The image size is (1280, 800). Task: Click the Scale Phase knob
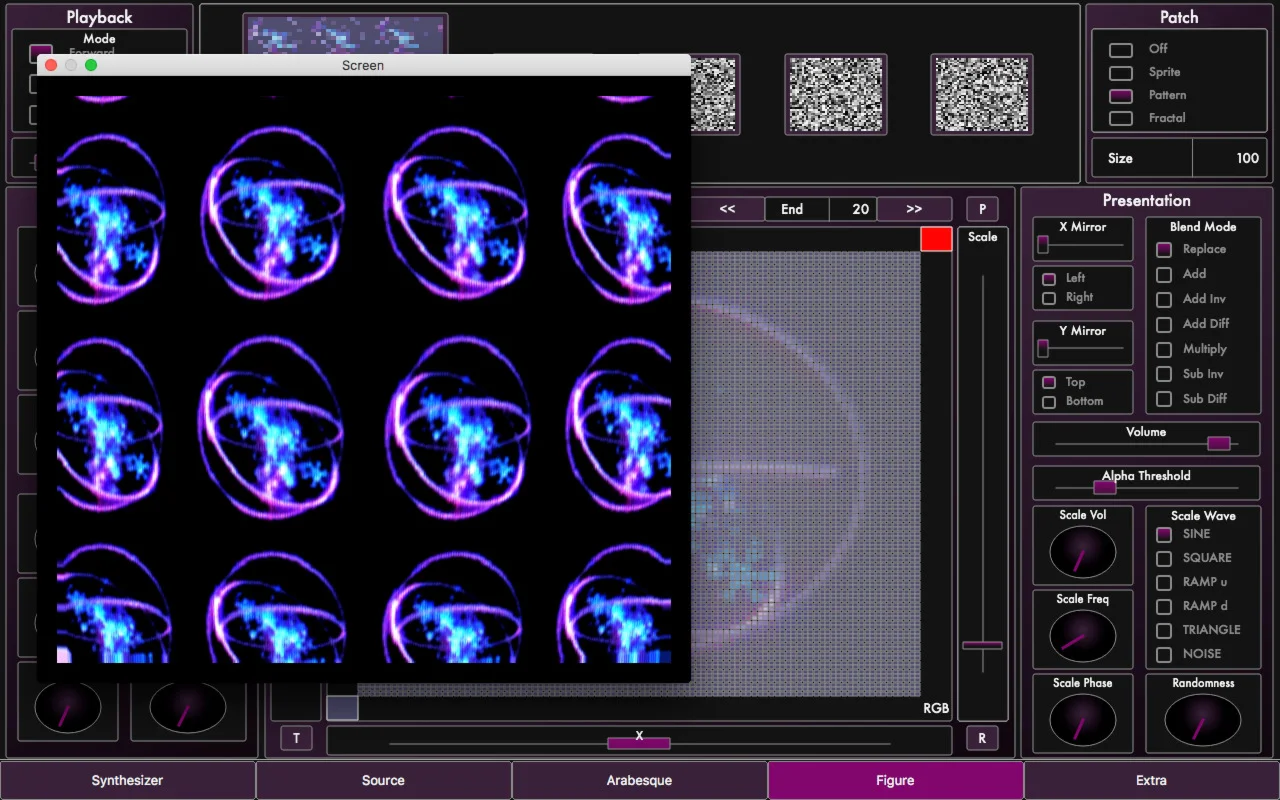pyautogui.click(x=1082, y=720)
